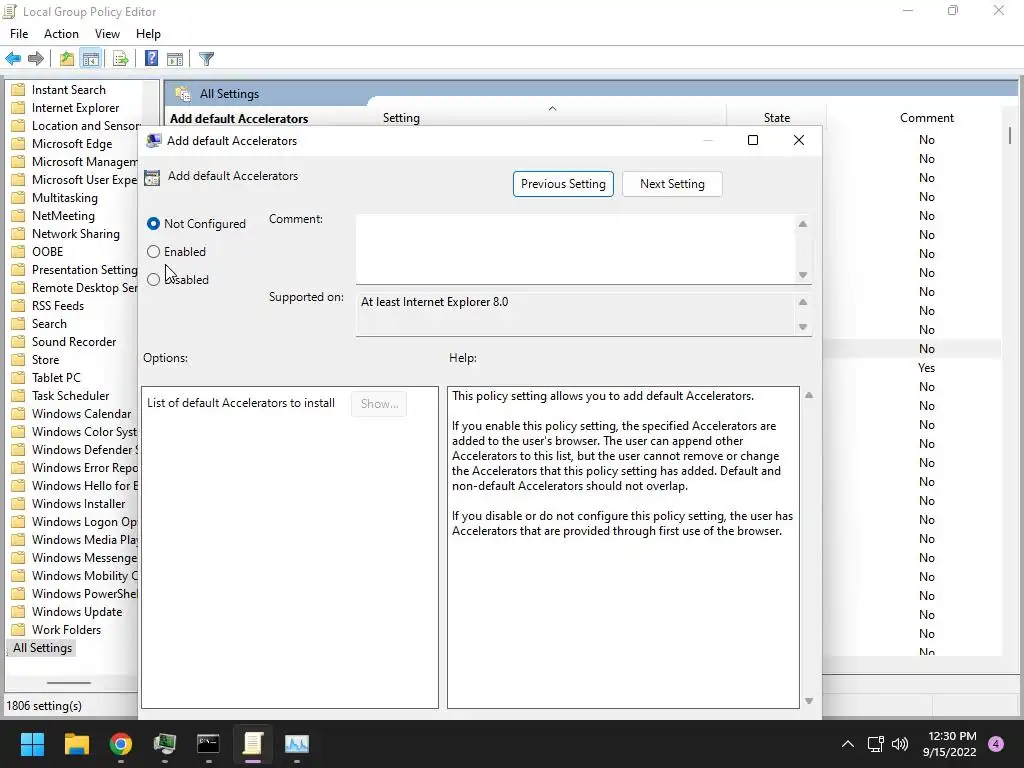Click Comment box scroll down arrow
The width and height of the screenshot is (1024, 768).
pos(803,275)
